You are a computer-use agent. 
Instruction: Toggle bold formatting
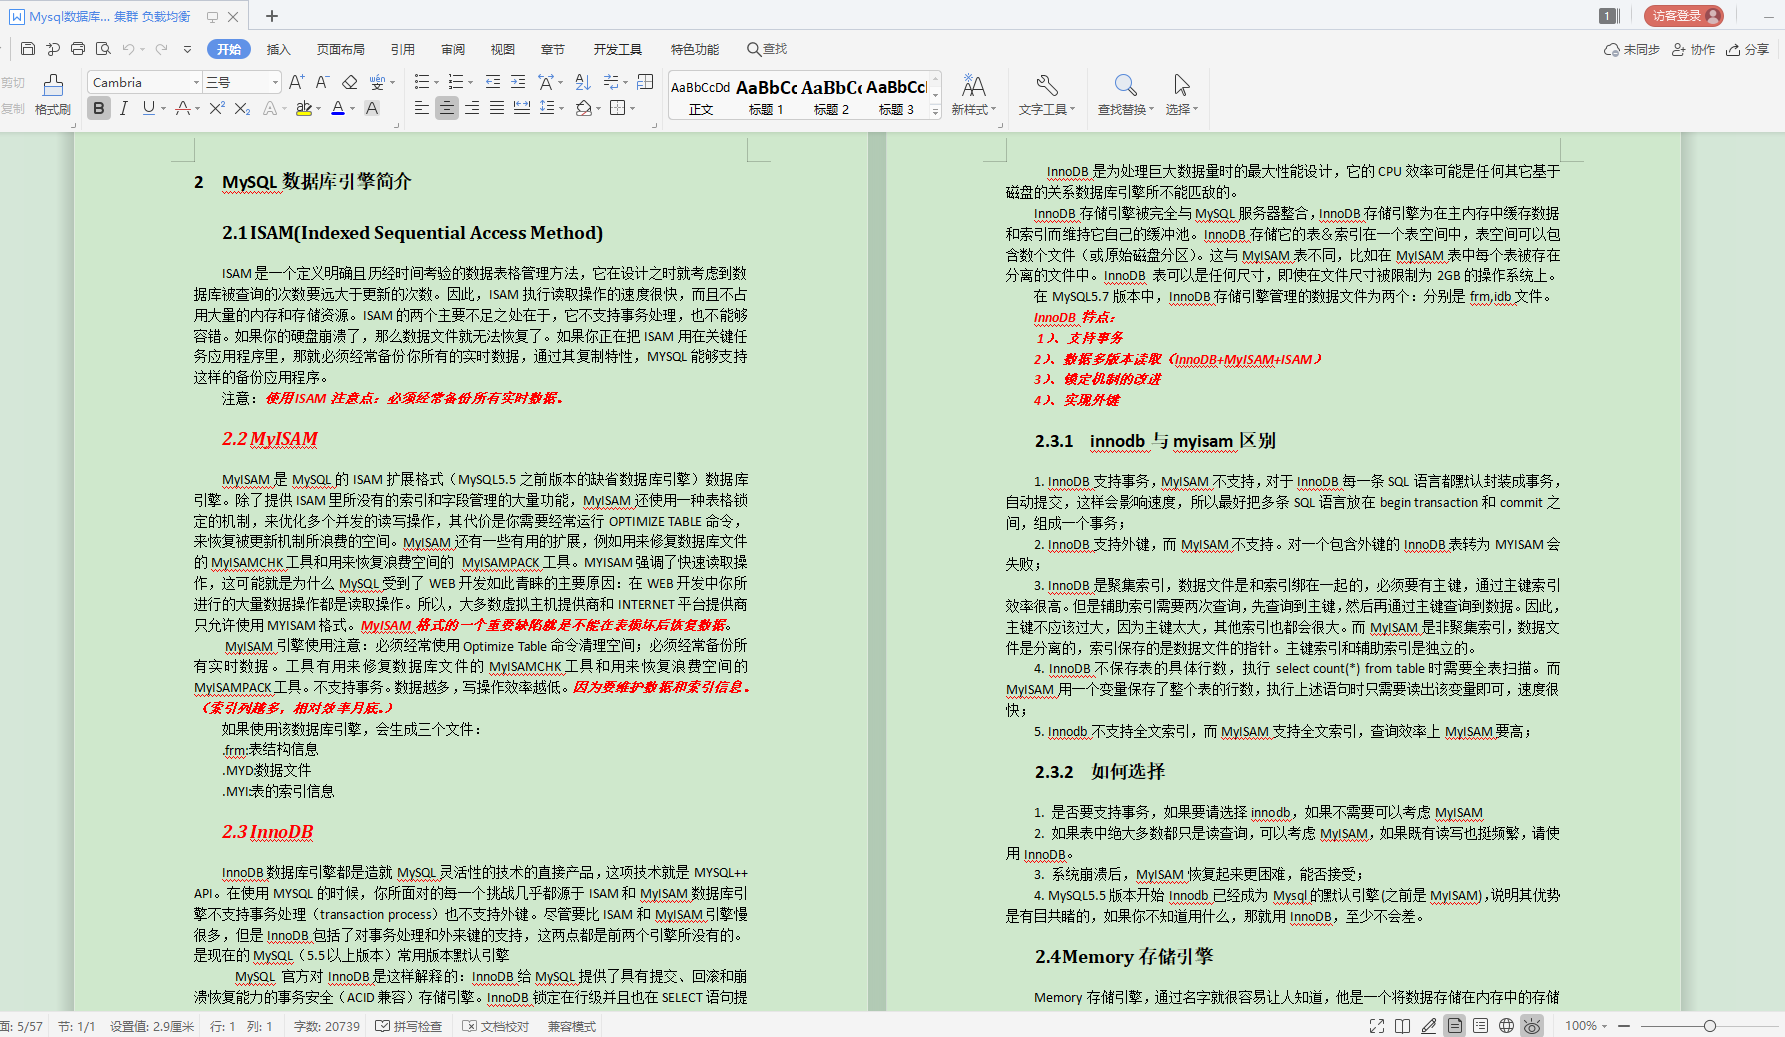tap(97, 107)
